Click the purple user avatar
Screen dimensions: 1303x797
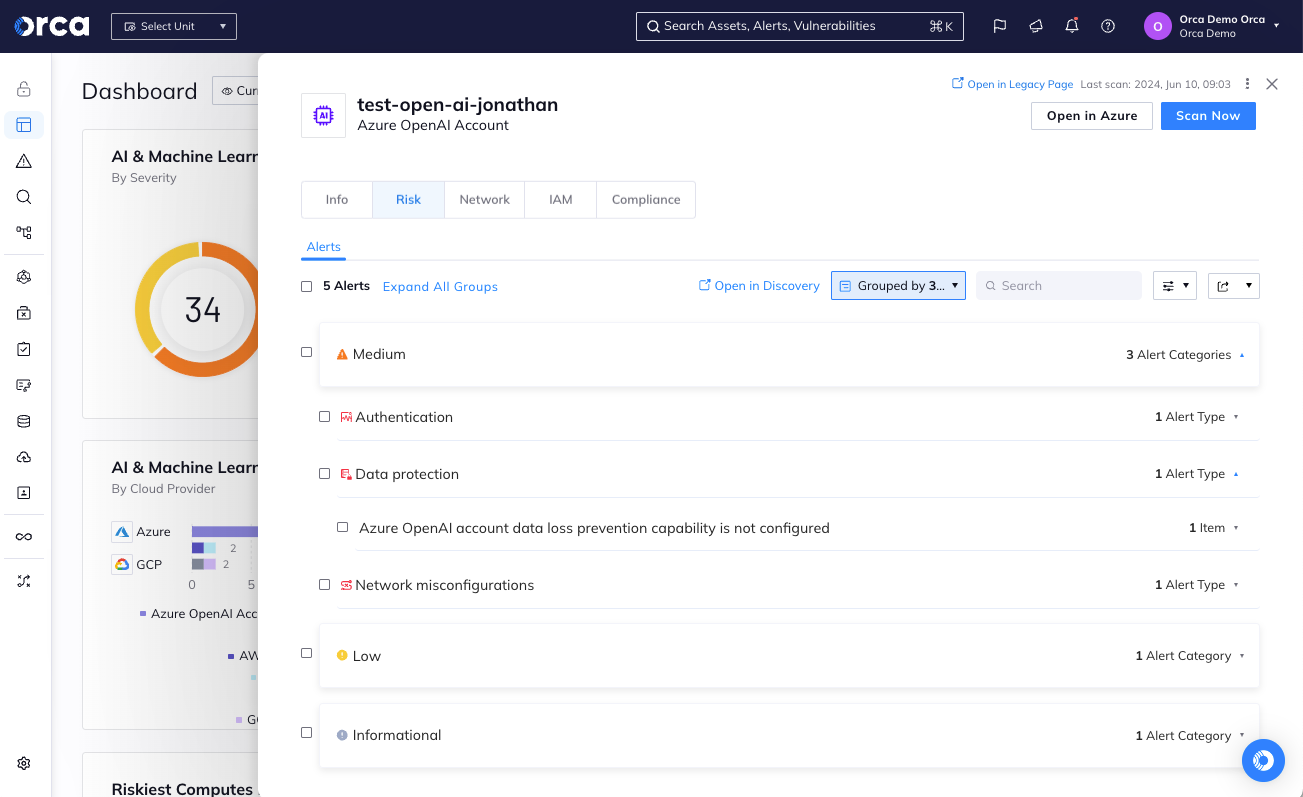[x=1157, y=26]
